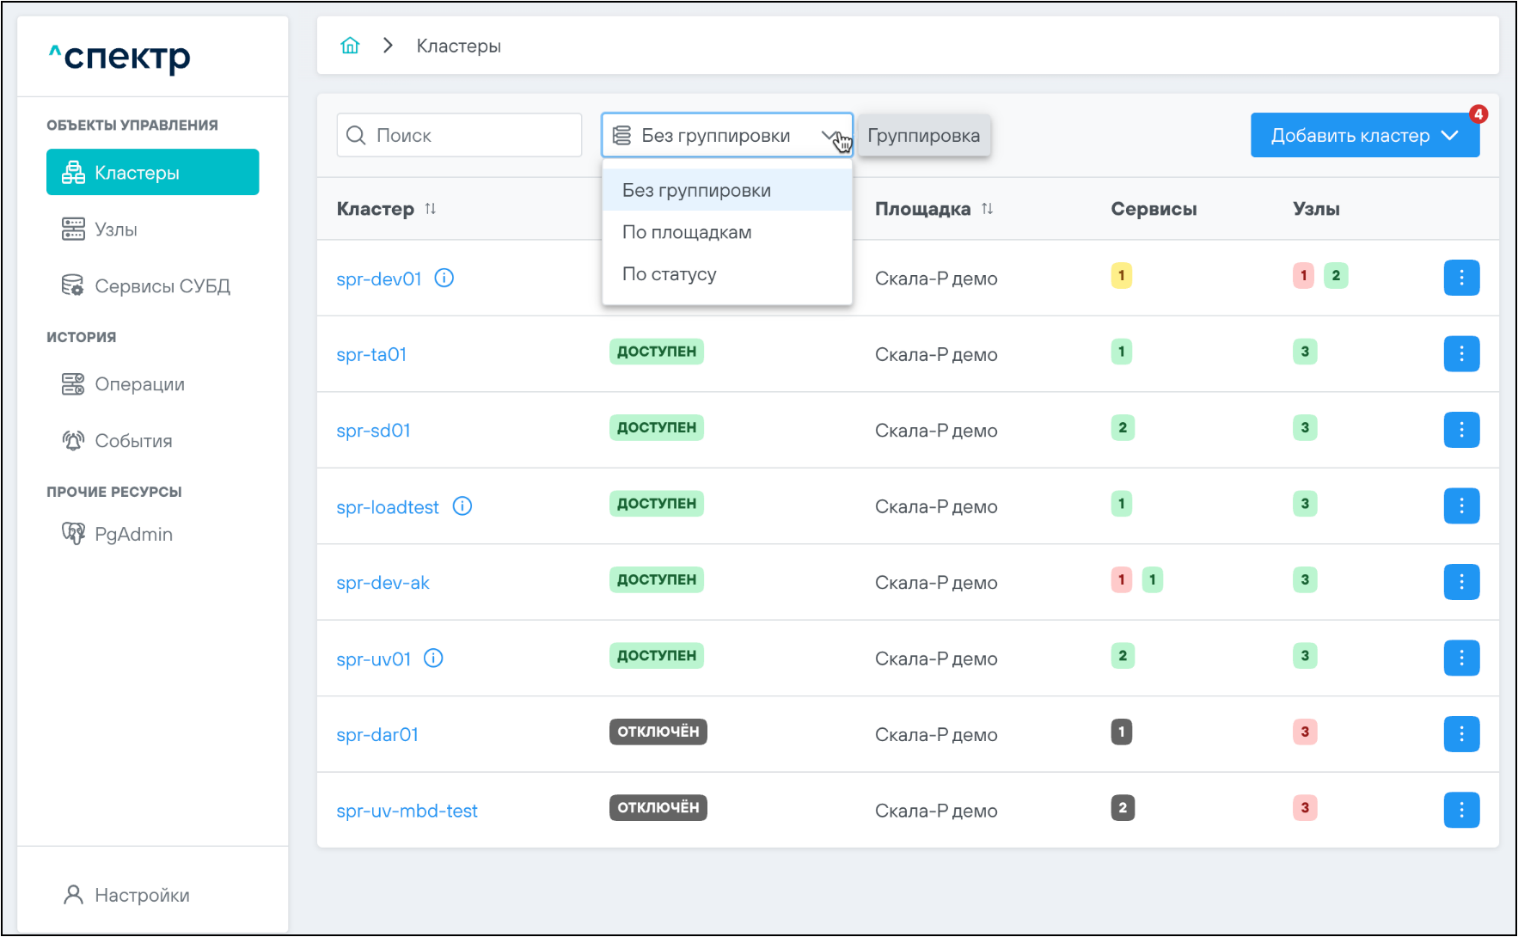Select Без группировки option in list

[696, 190]
